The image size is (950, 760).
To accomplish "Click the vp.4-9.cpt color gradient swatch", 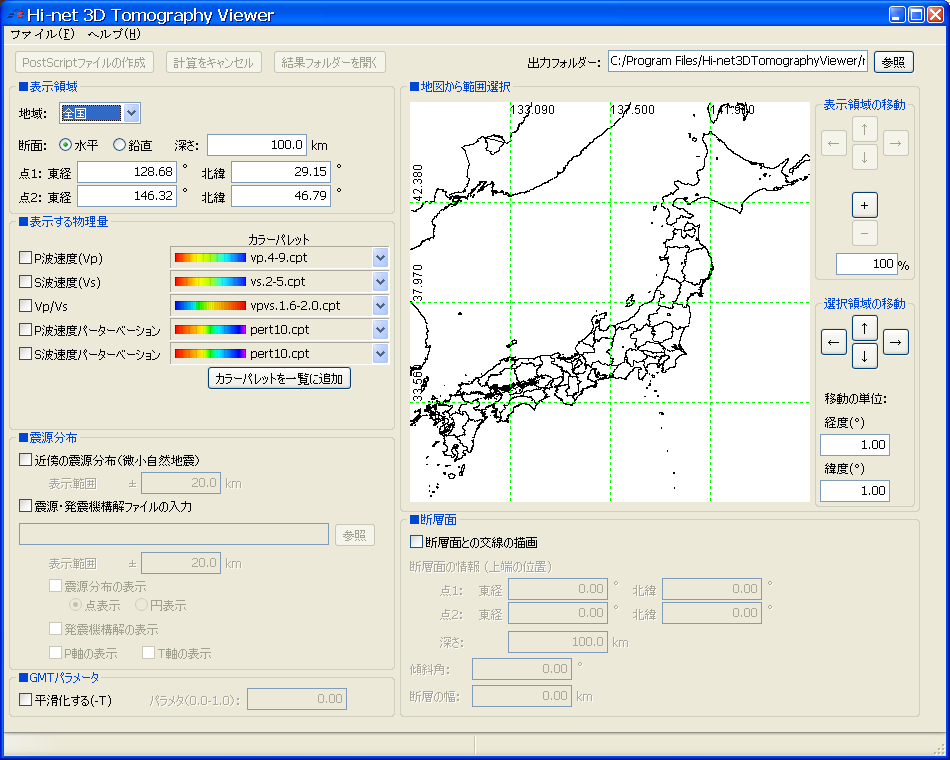I will [x=210, y=258].
